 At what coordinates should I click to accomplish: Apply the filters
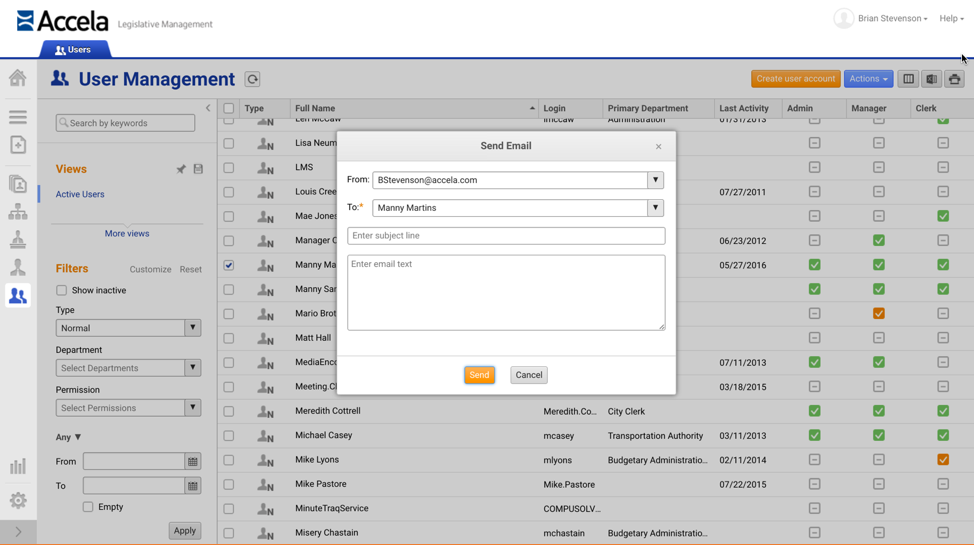click(184, 531)
